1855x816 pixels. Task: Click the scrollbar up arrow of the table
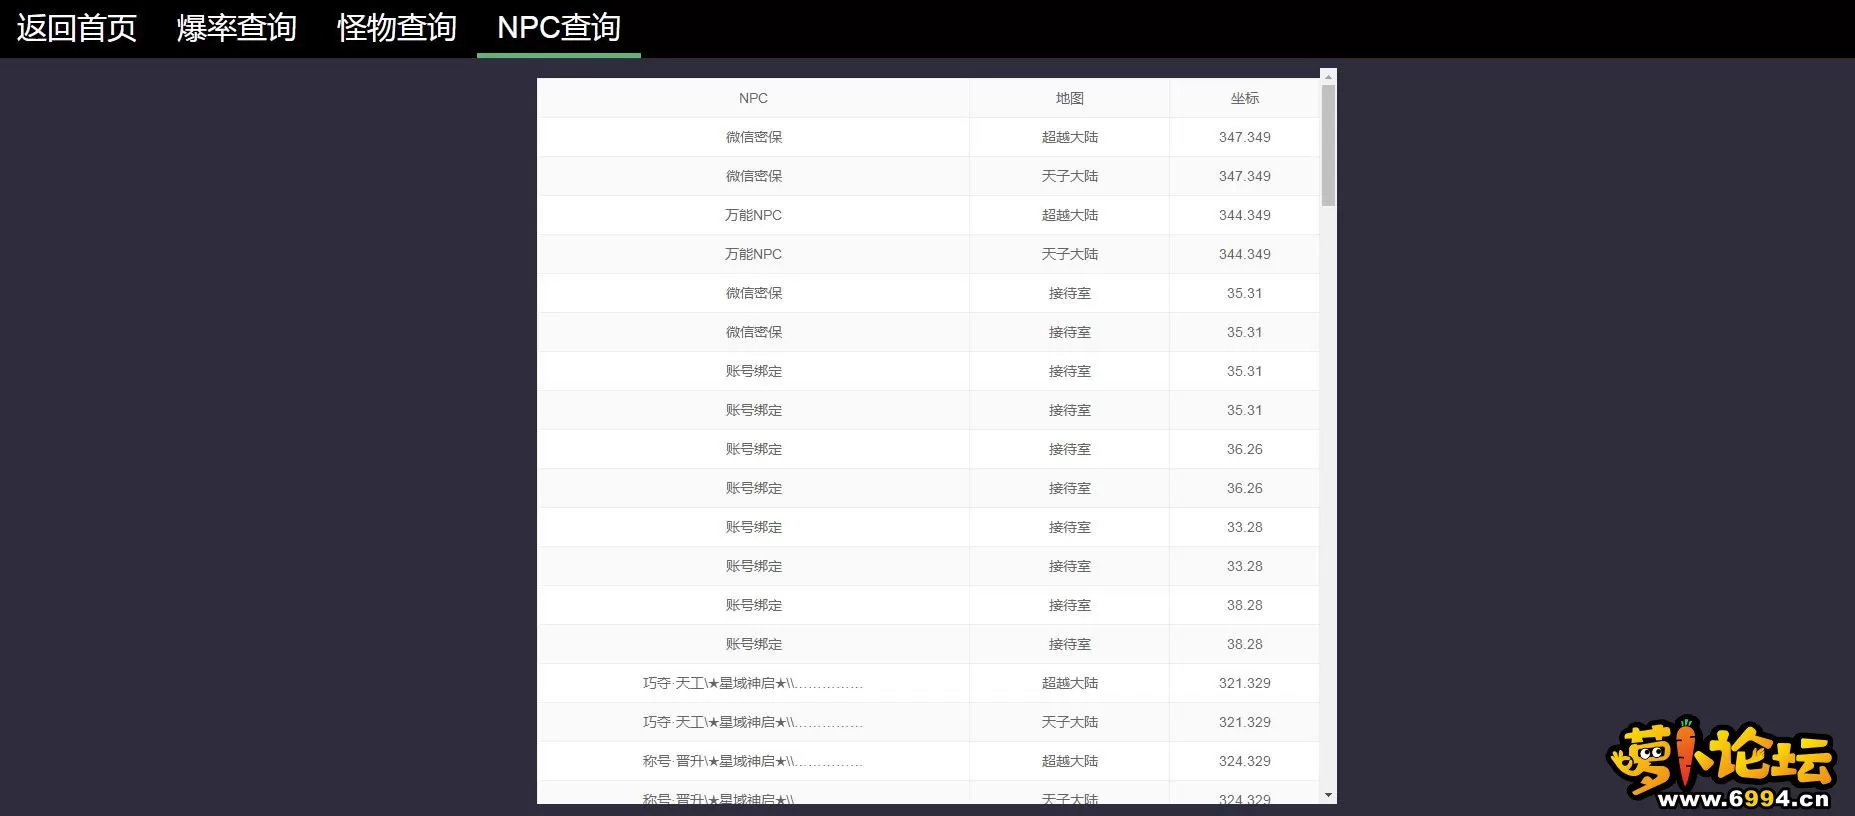tap(1328, 76)
